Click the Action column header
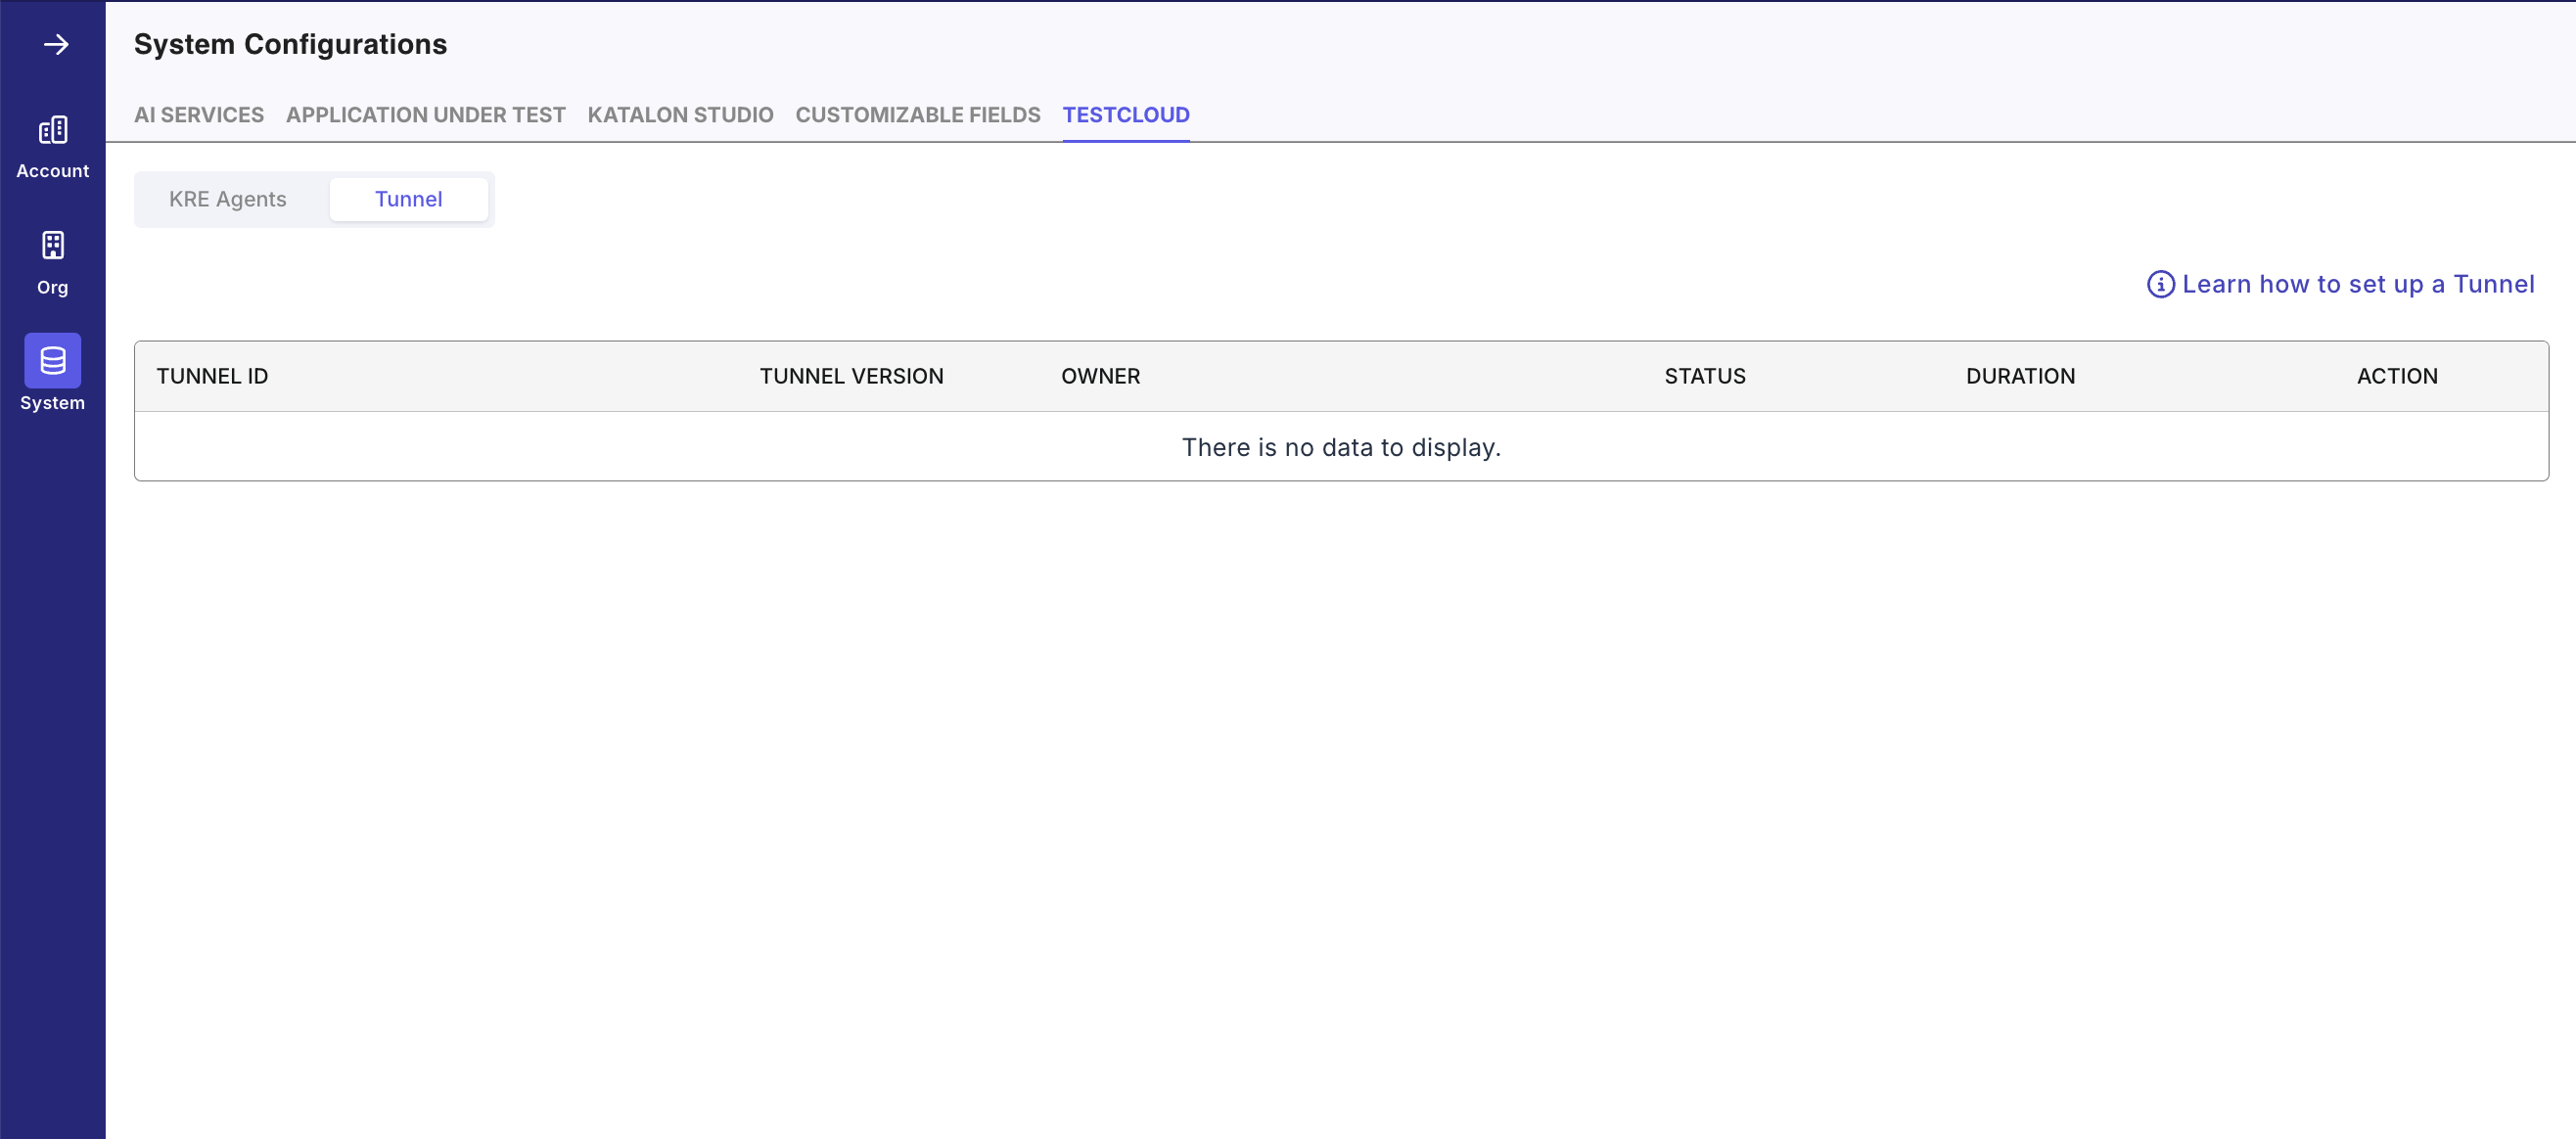The height and width of the screenshot is (1139, 2576). coord(2396,376)
